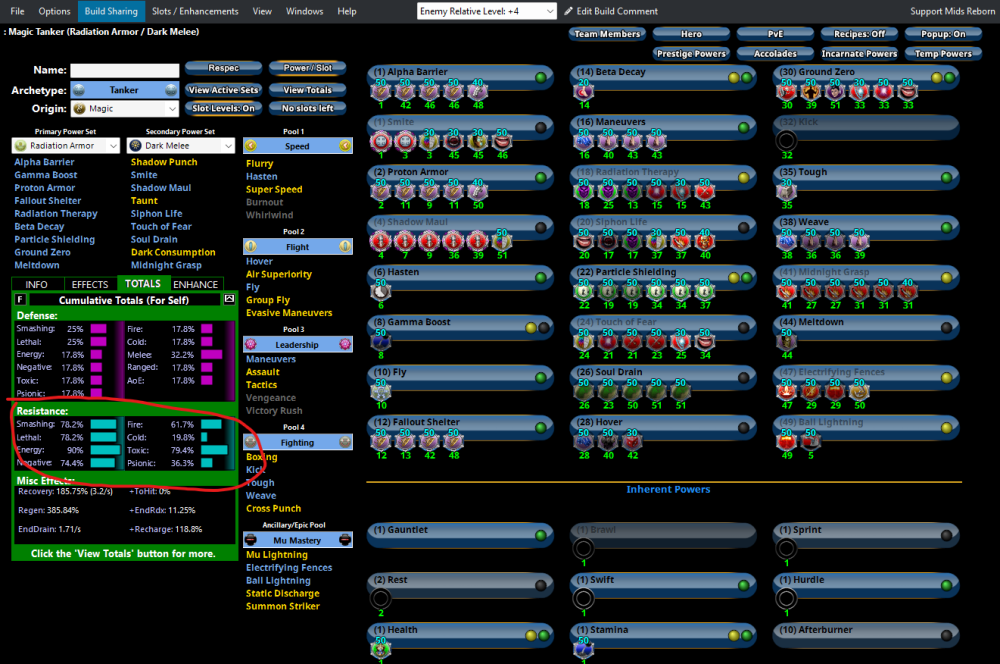This screenshot has width=1000, height=664.
Task: Toggle Recipes: Off button
Action: click(860, 34)
